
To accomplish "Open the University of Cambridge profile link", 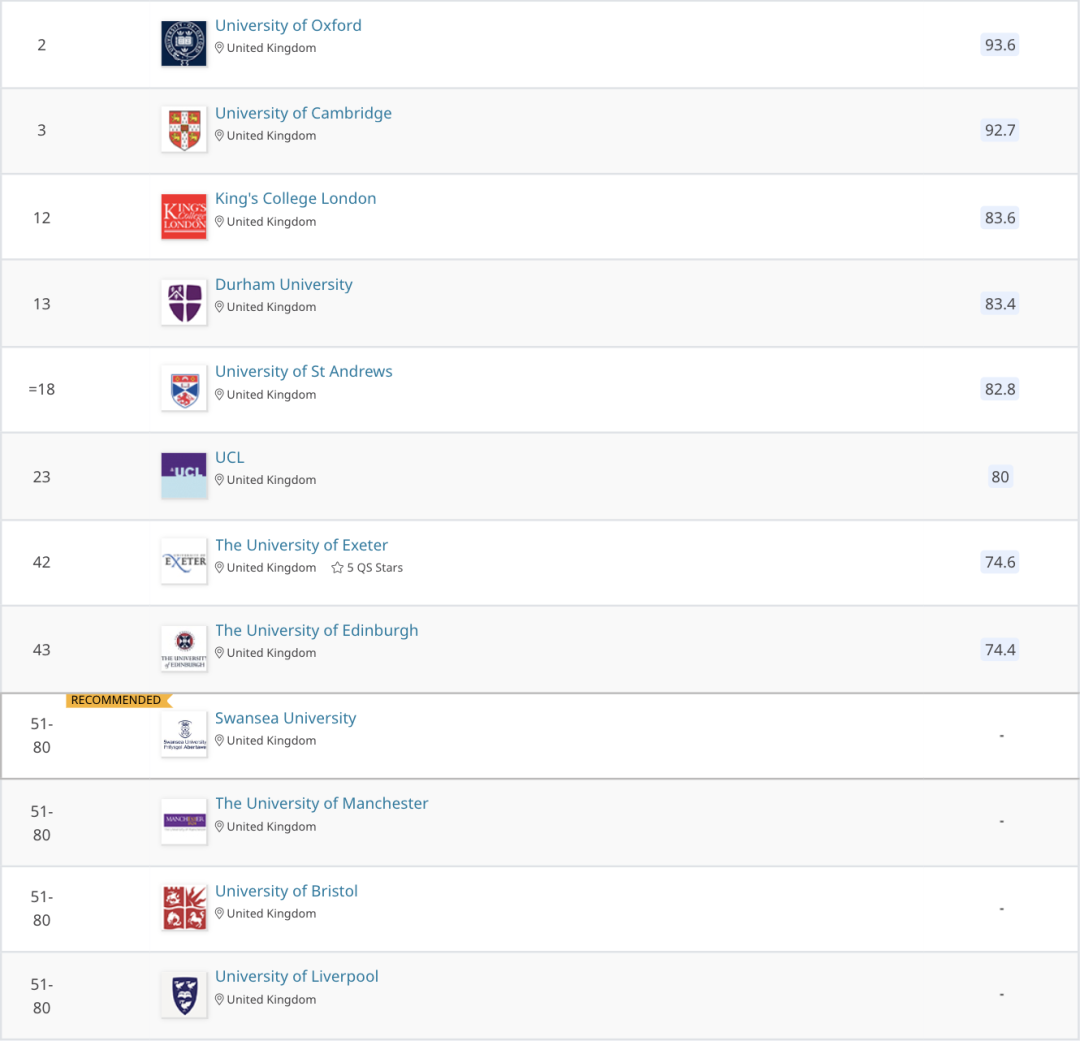I will point(303,113).
